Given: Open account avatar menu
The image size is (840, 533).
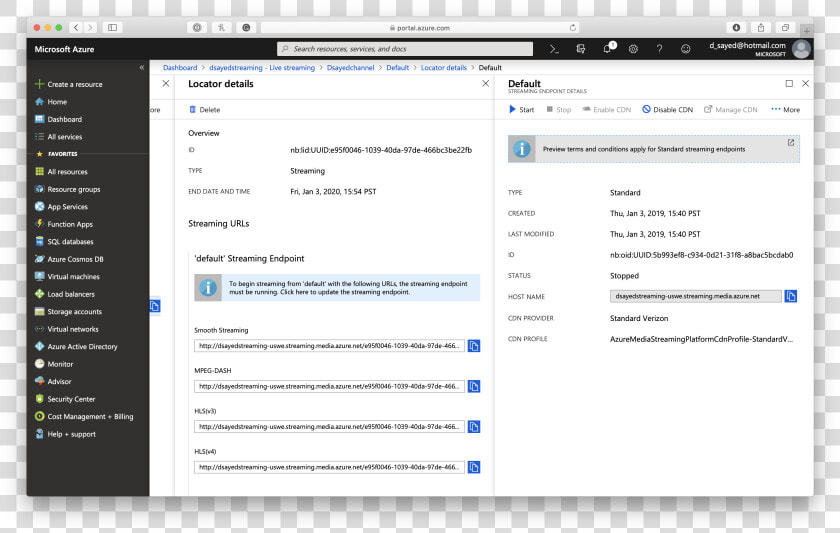Looking at the screenshot, I should (x=801, y=49).
